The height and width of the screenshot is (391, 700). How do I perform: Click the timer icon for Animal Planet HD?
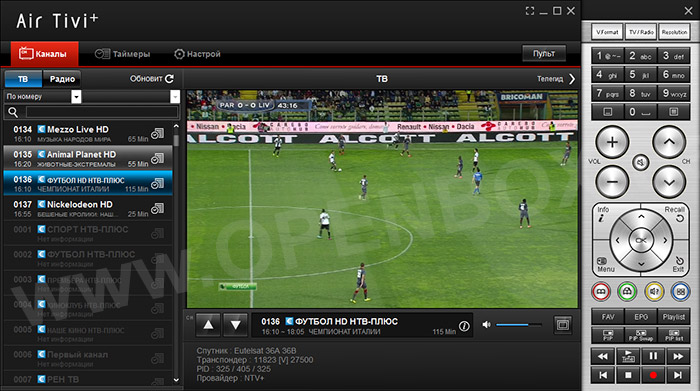tap(158, 158)
